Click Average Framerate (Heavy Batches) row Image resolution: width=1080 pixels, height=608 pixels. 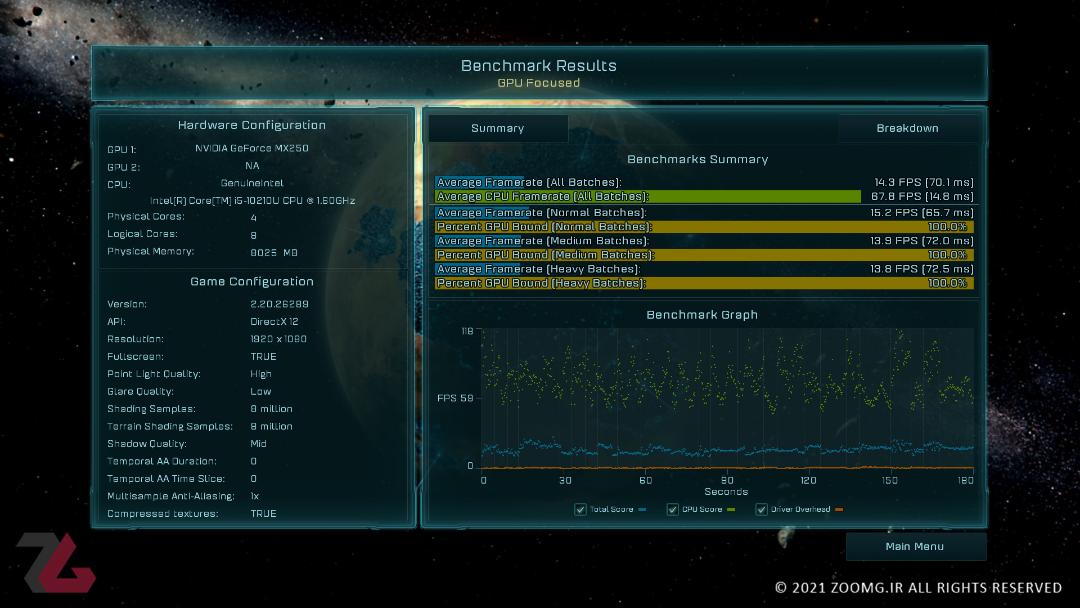coord(704,269)
